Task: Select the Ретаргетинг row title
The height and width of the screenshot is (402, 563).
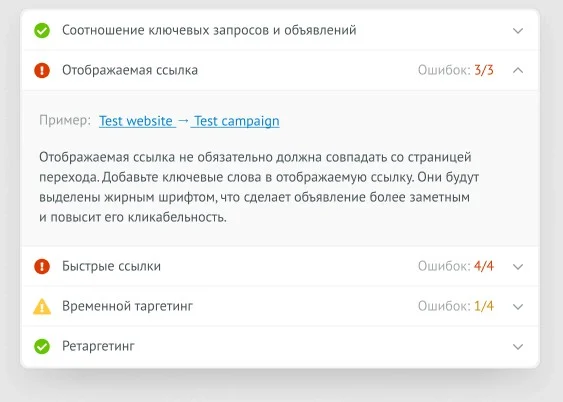Action: pos(98,346)
